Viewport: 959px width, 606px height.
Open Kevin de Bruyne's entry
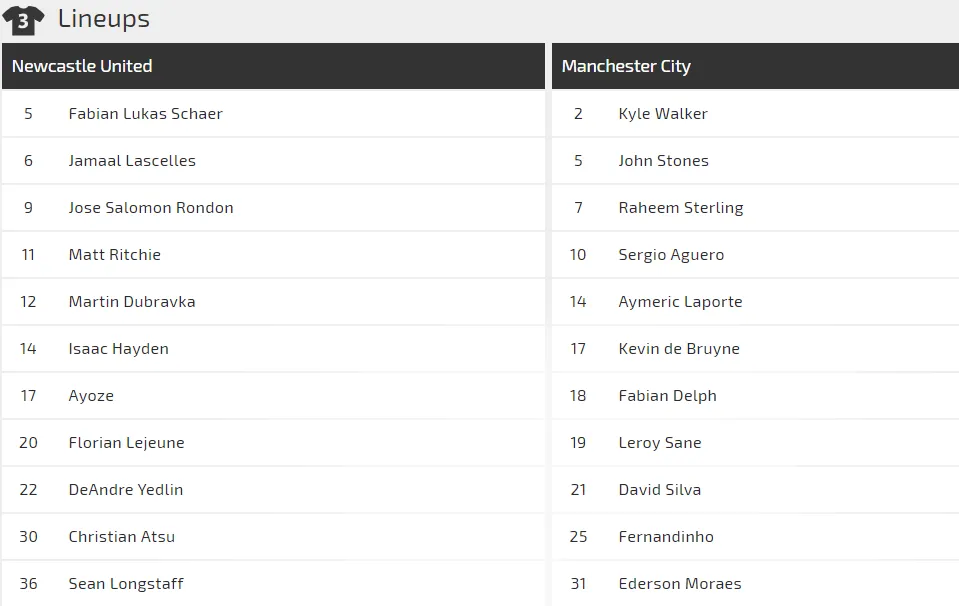pos(679,349)
